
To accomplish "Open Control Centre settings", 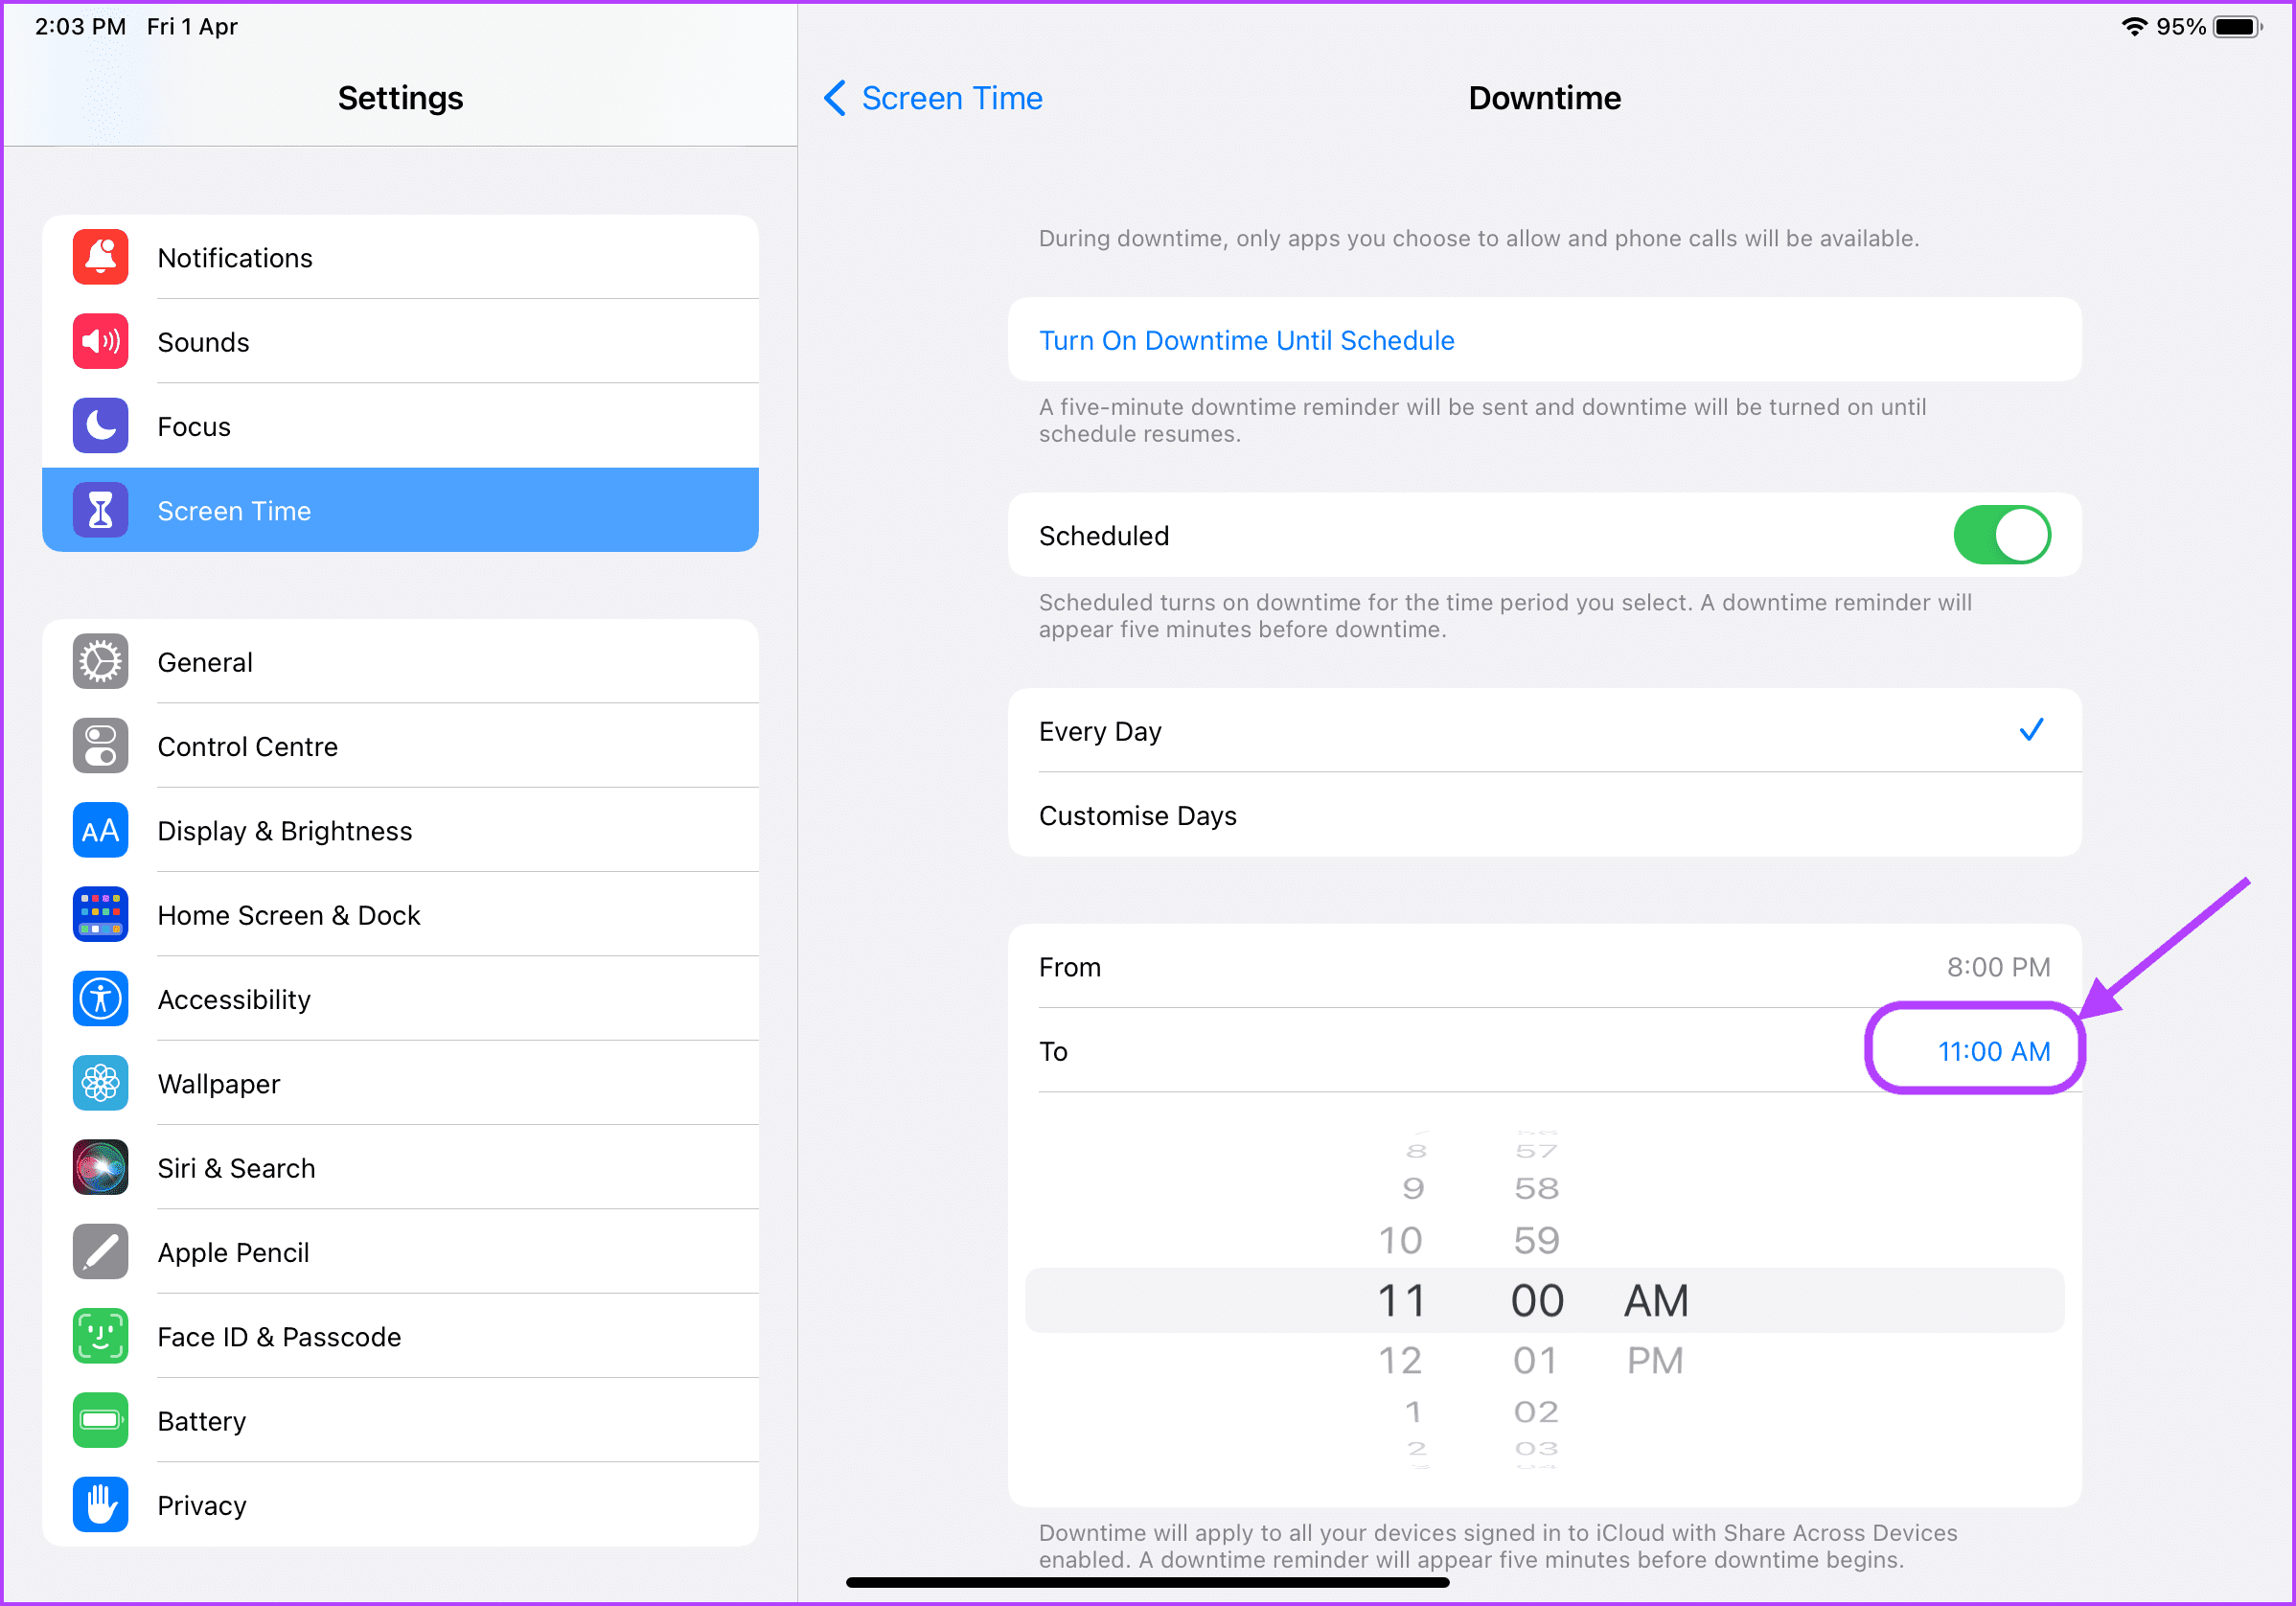I will tap(400, 746).
